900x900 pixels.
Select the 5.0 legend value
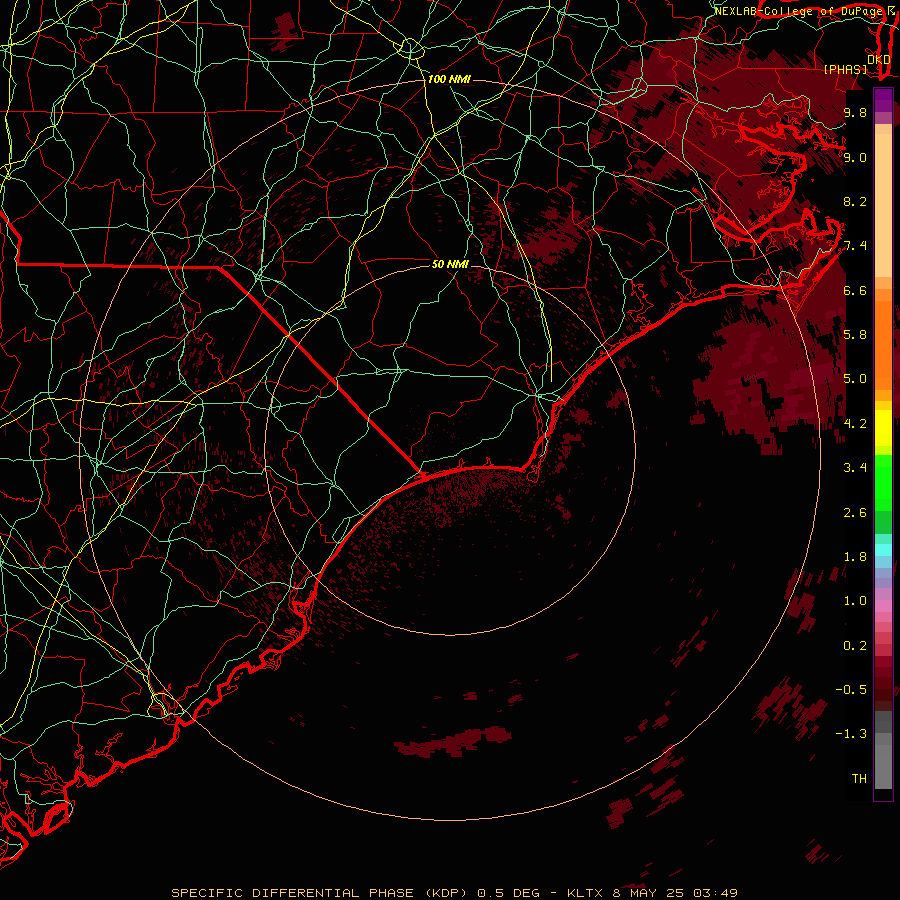coord(855,379)
